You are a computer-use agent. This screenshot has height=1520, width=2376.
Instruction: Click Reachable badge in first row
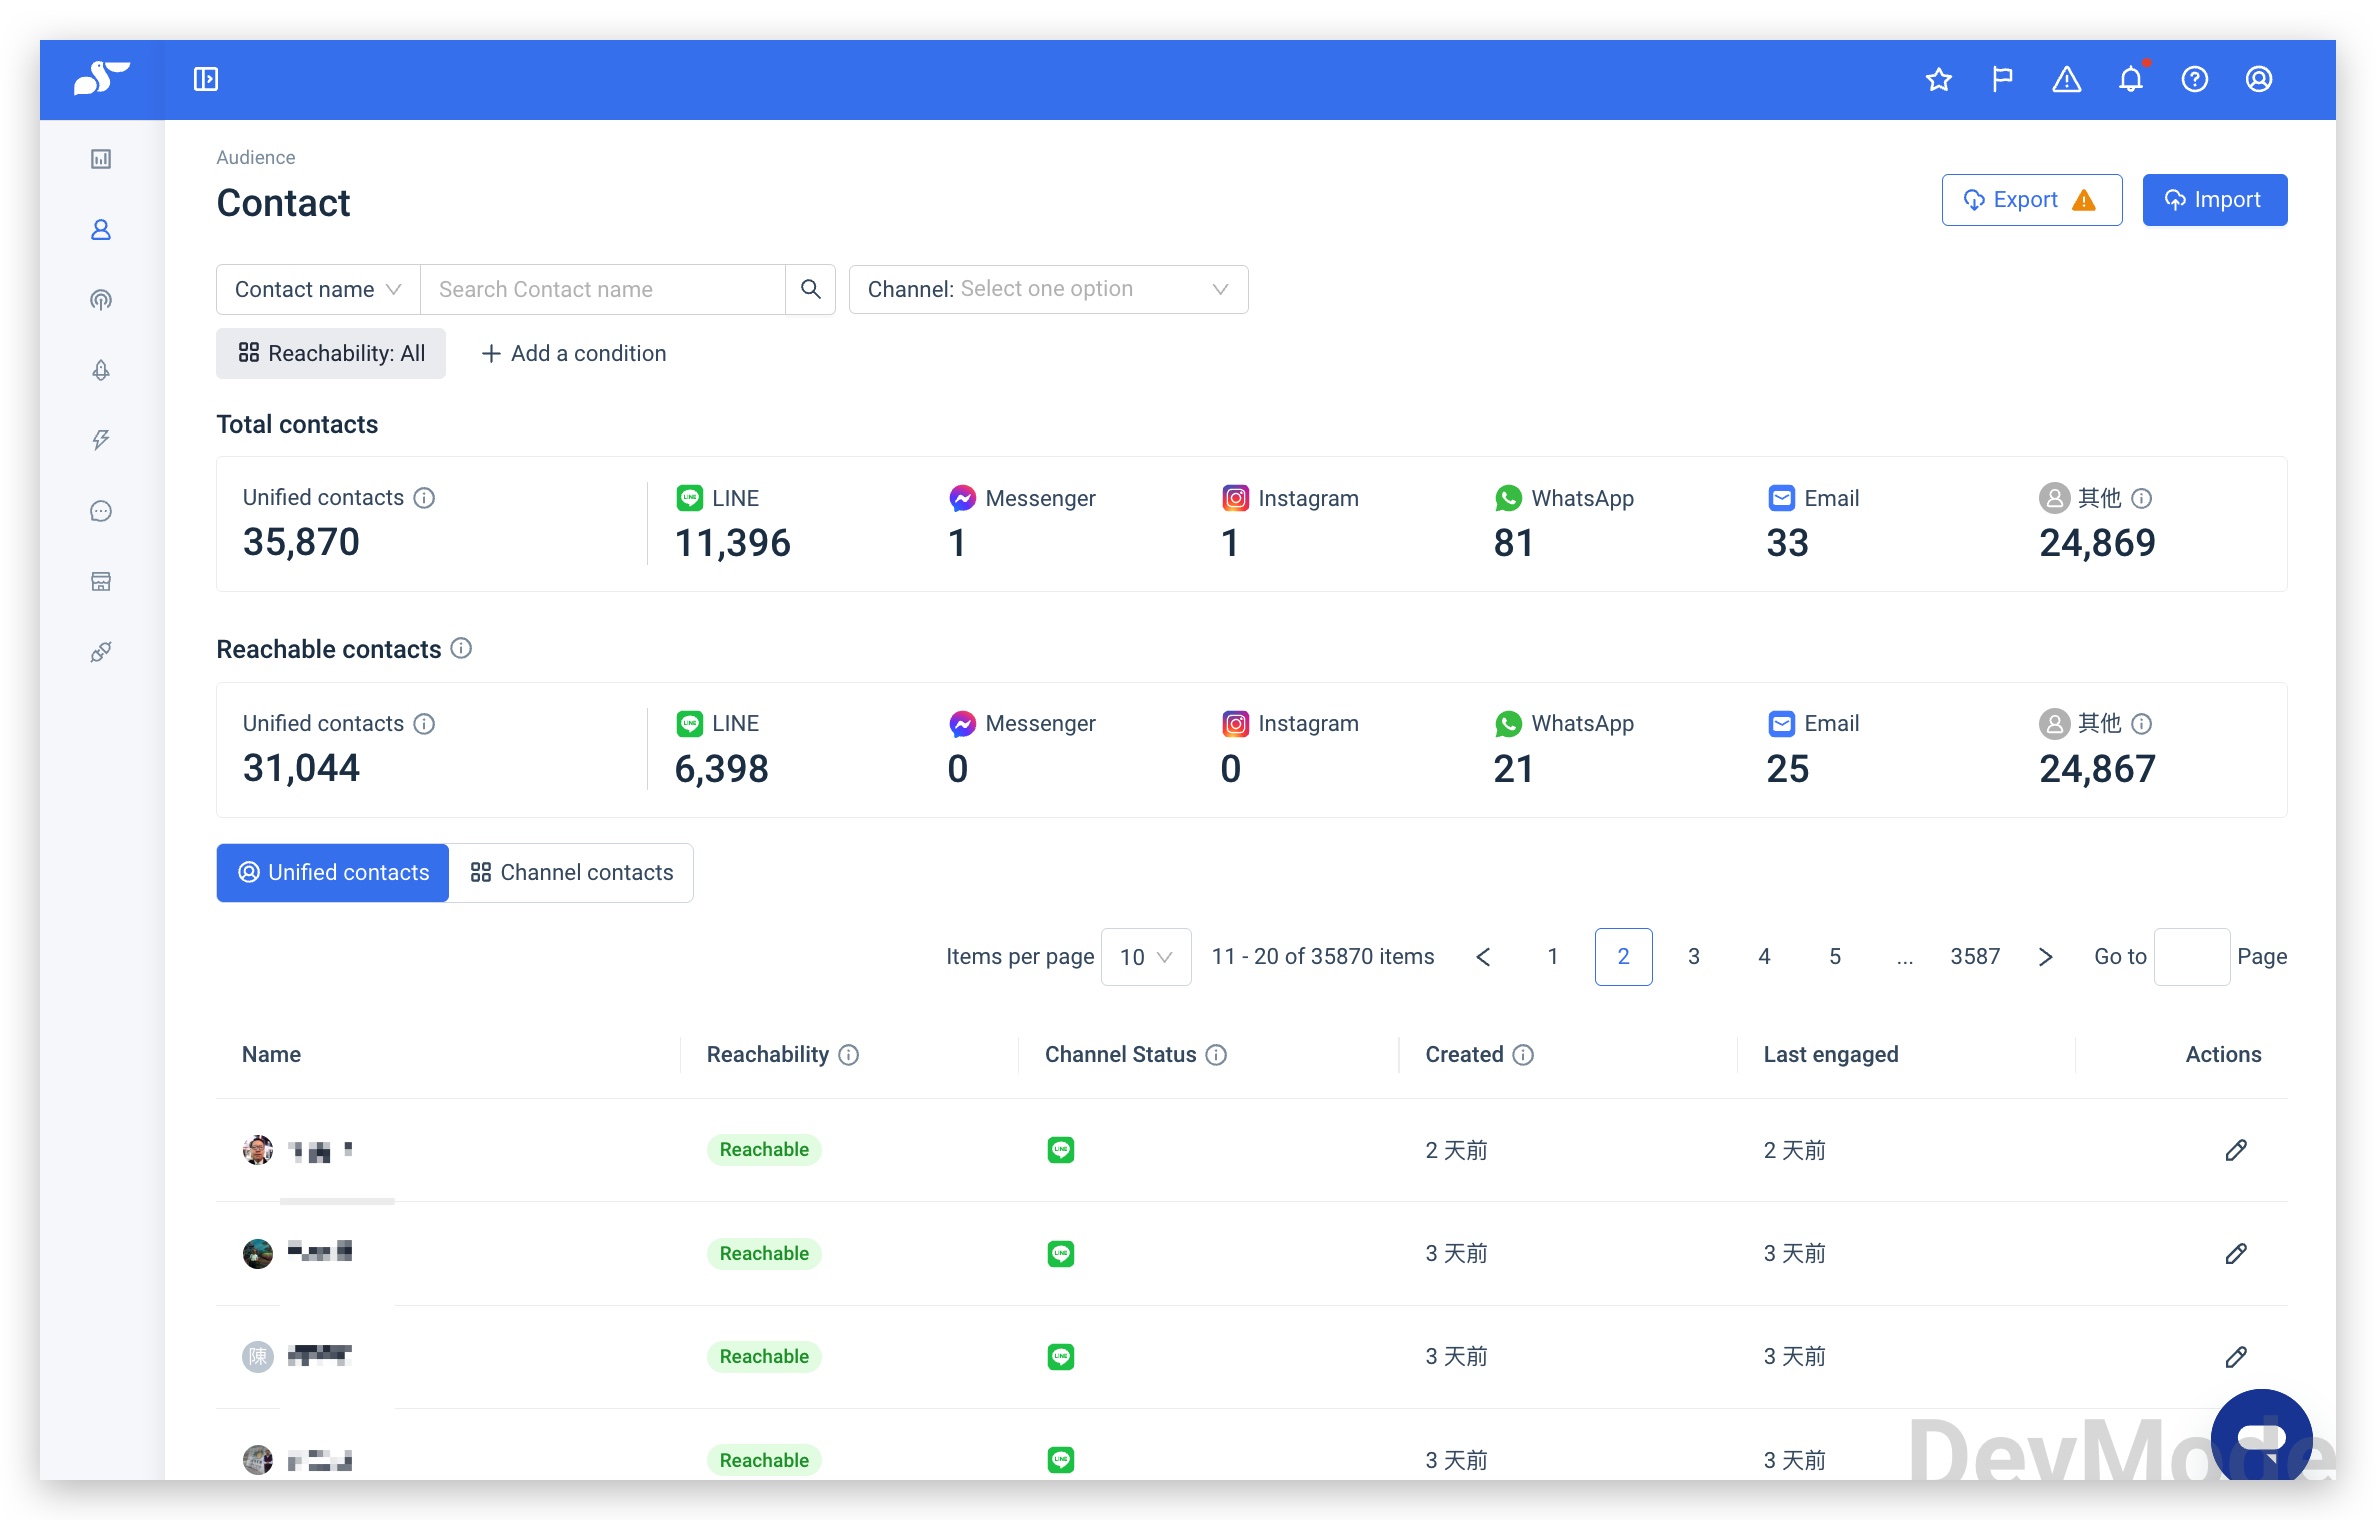tap(764, 1150)
